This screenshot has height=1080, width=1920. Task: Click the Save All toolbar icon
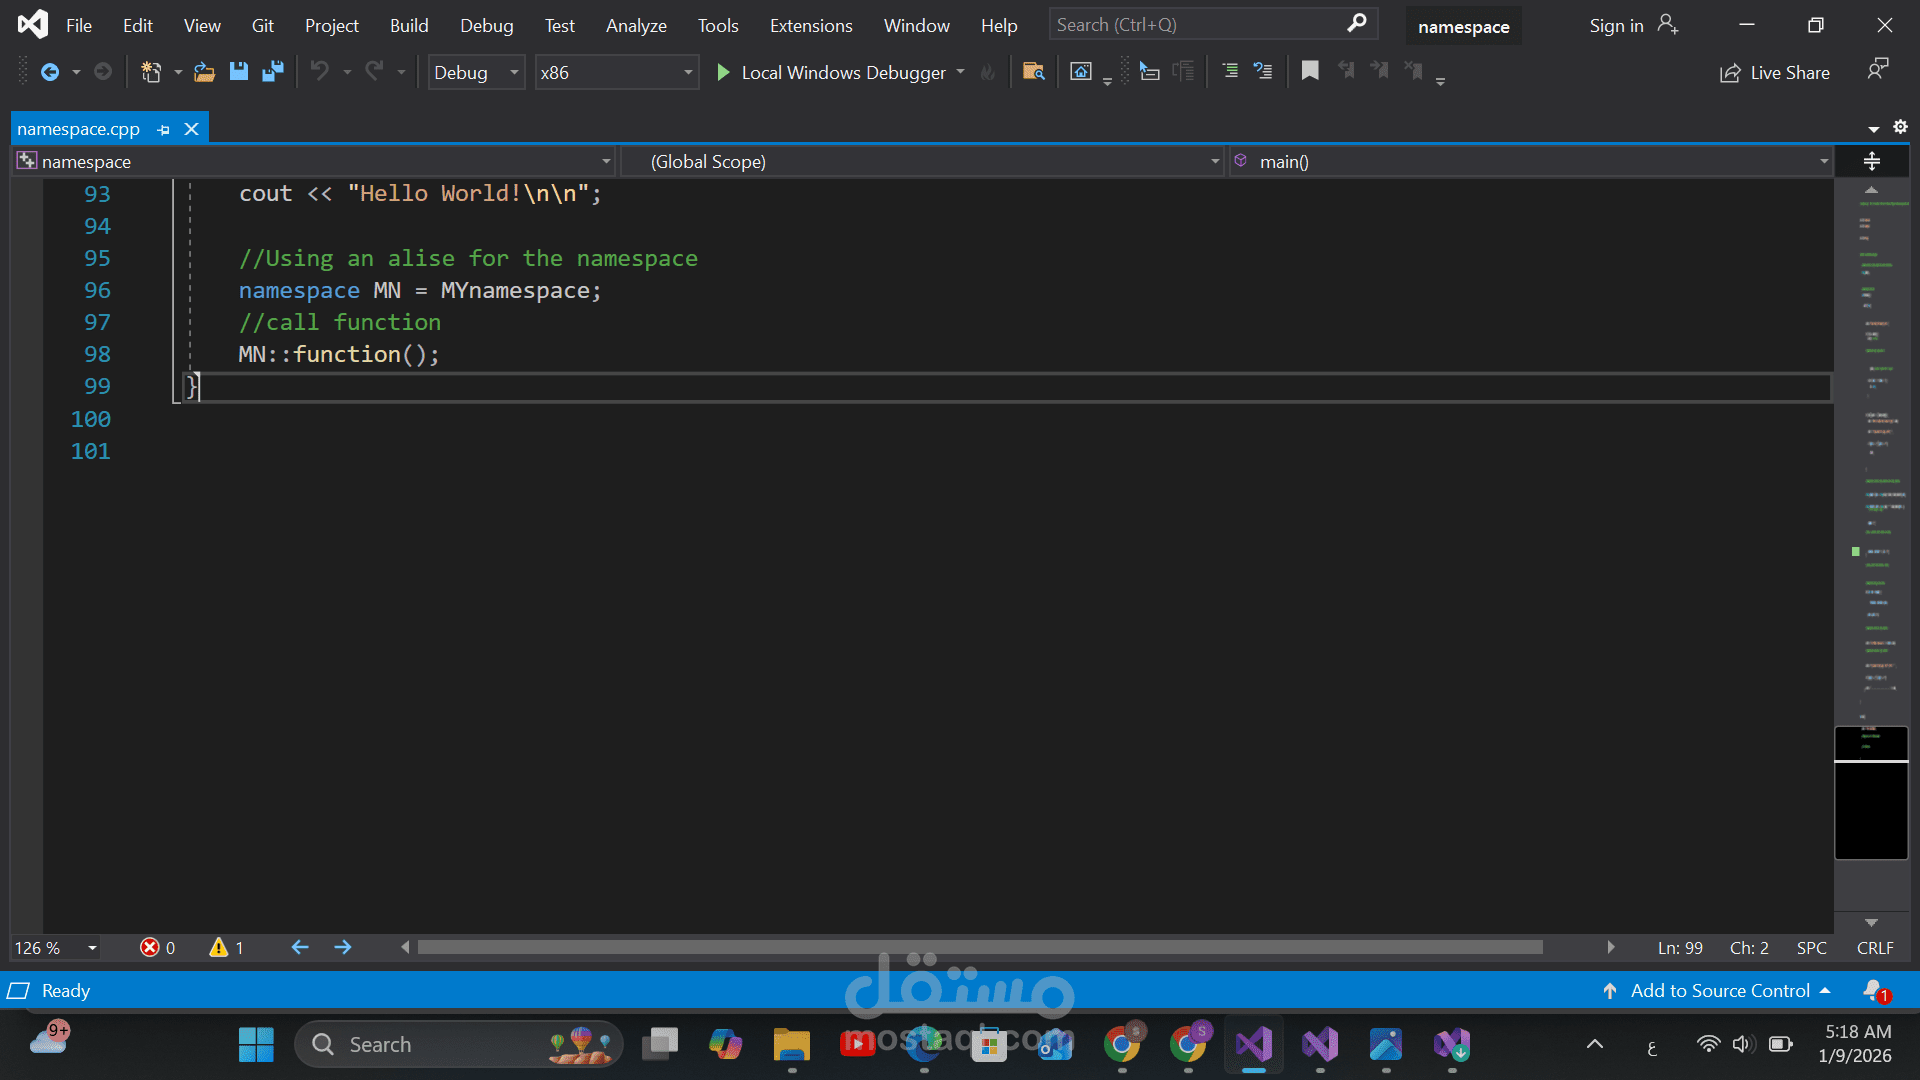point(272,72)
